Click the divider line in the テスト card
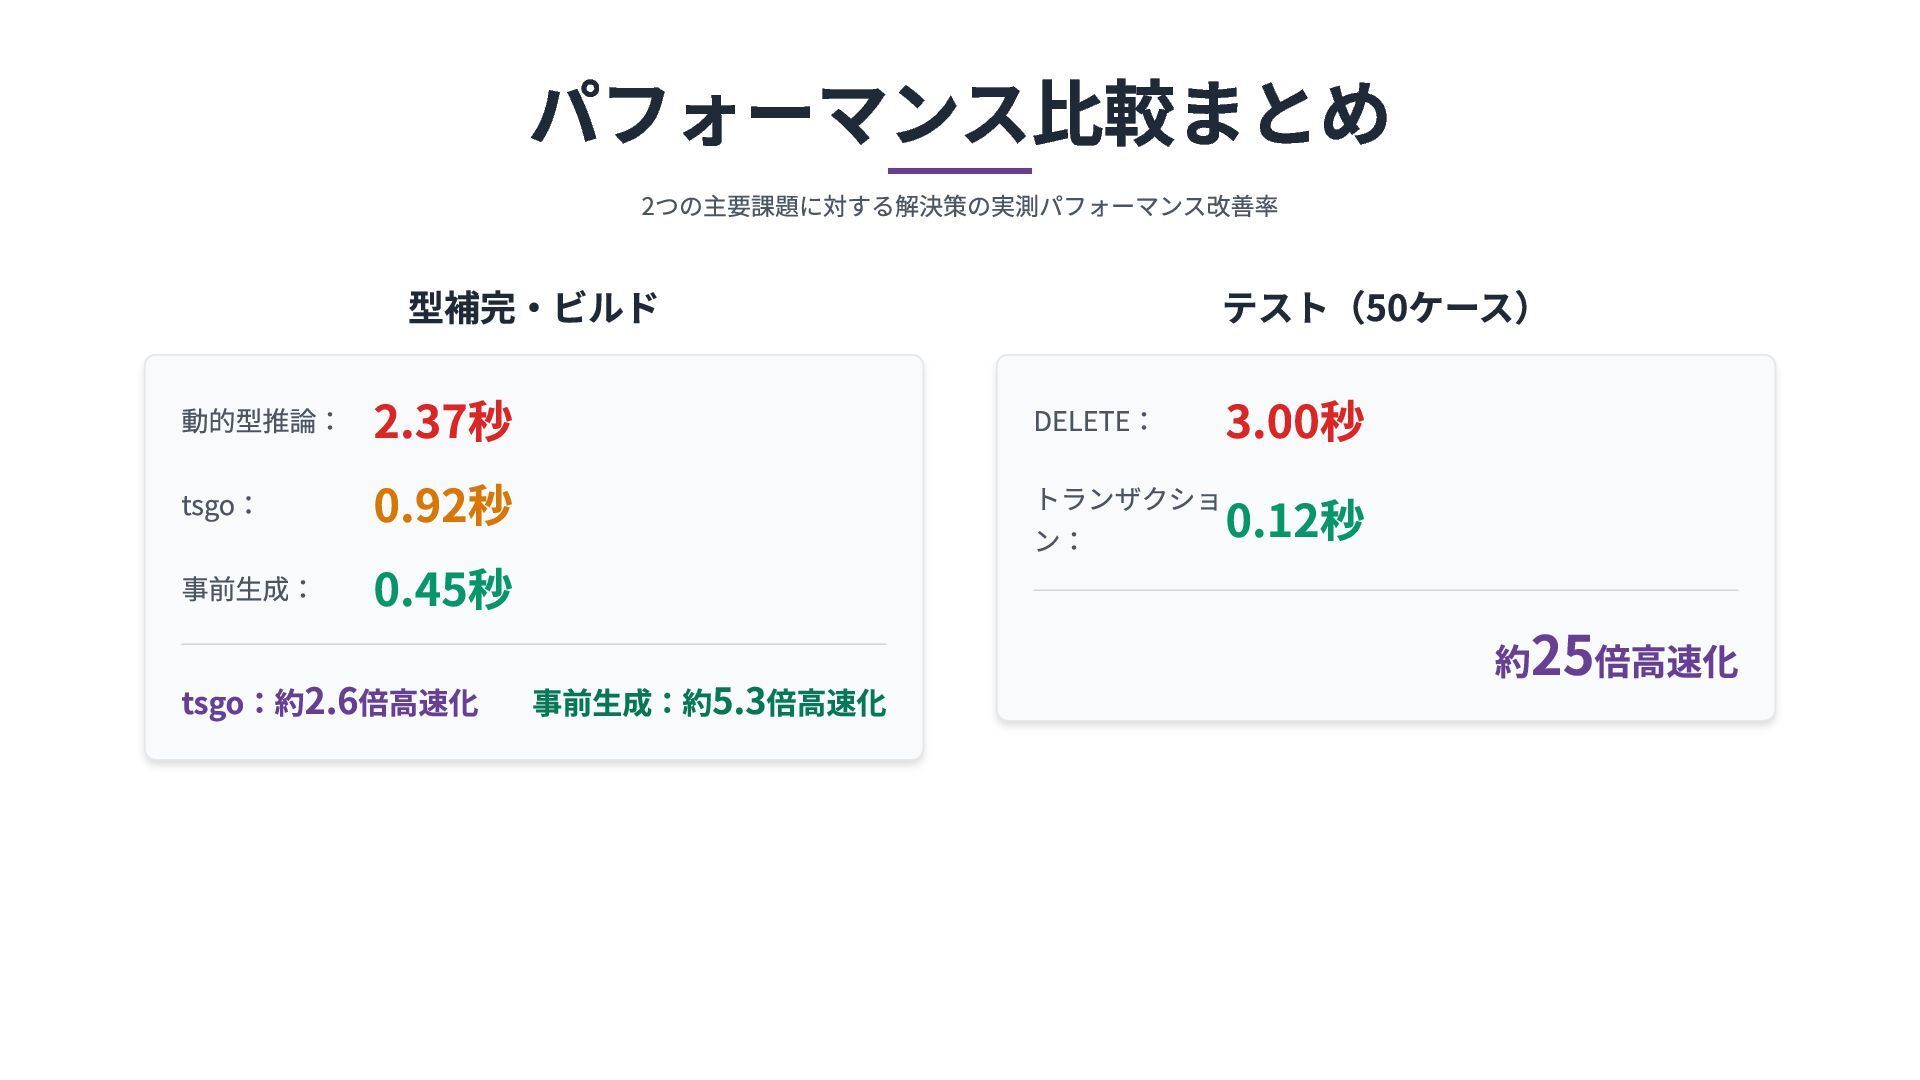 (1385, 590)
